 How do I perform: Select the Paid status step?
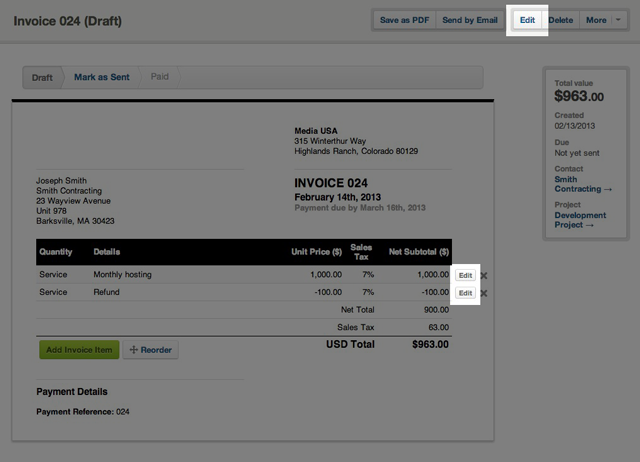point(160,77)
